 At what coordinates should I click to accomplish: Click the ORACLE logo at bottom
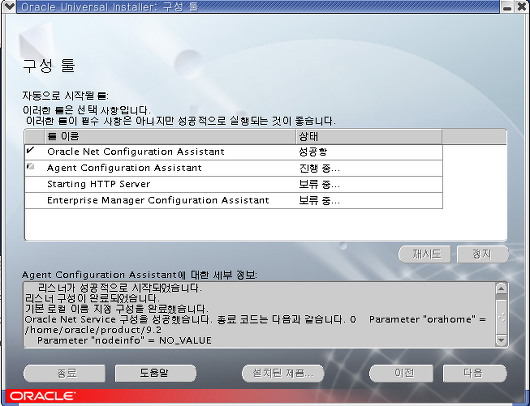tap(42, 396)
